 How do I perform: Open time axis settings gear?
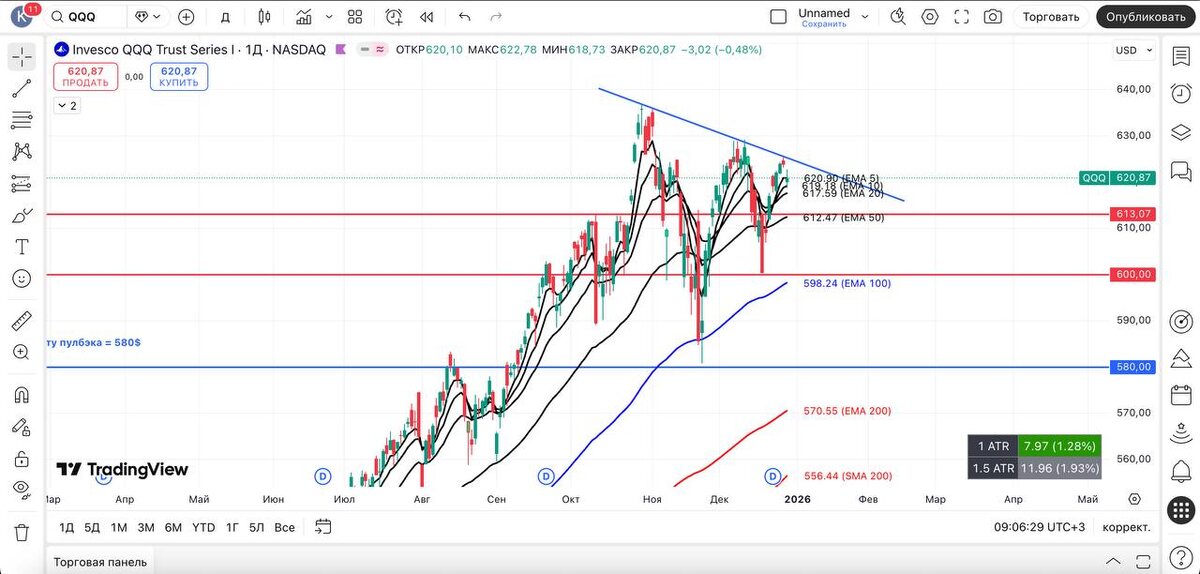1134,498
